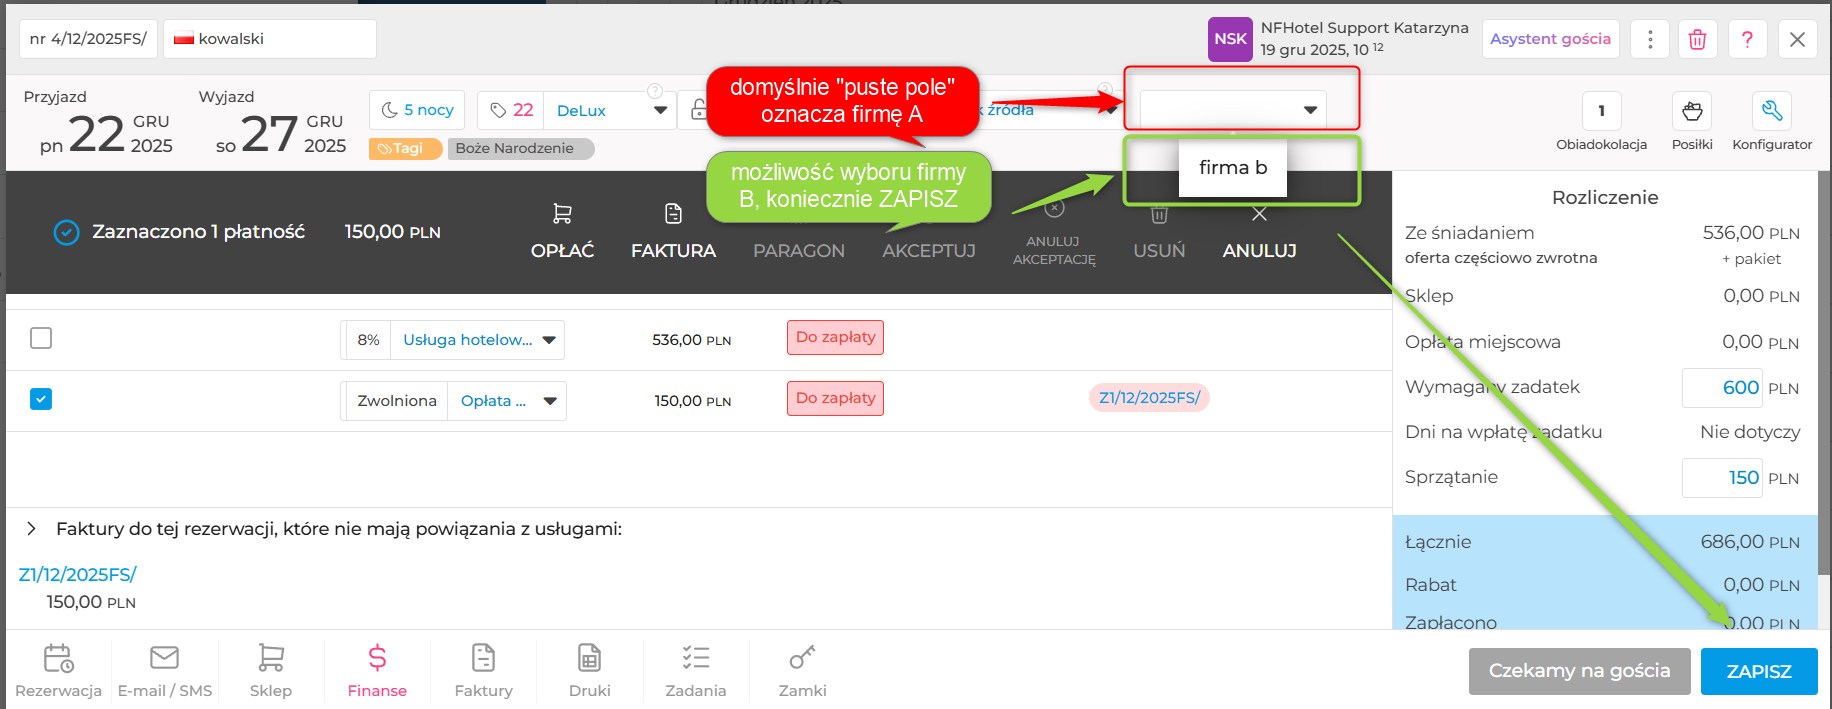
Task: Click the FAKTURA document action
Action: (673, 232)
